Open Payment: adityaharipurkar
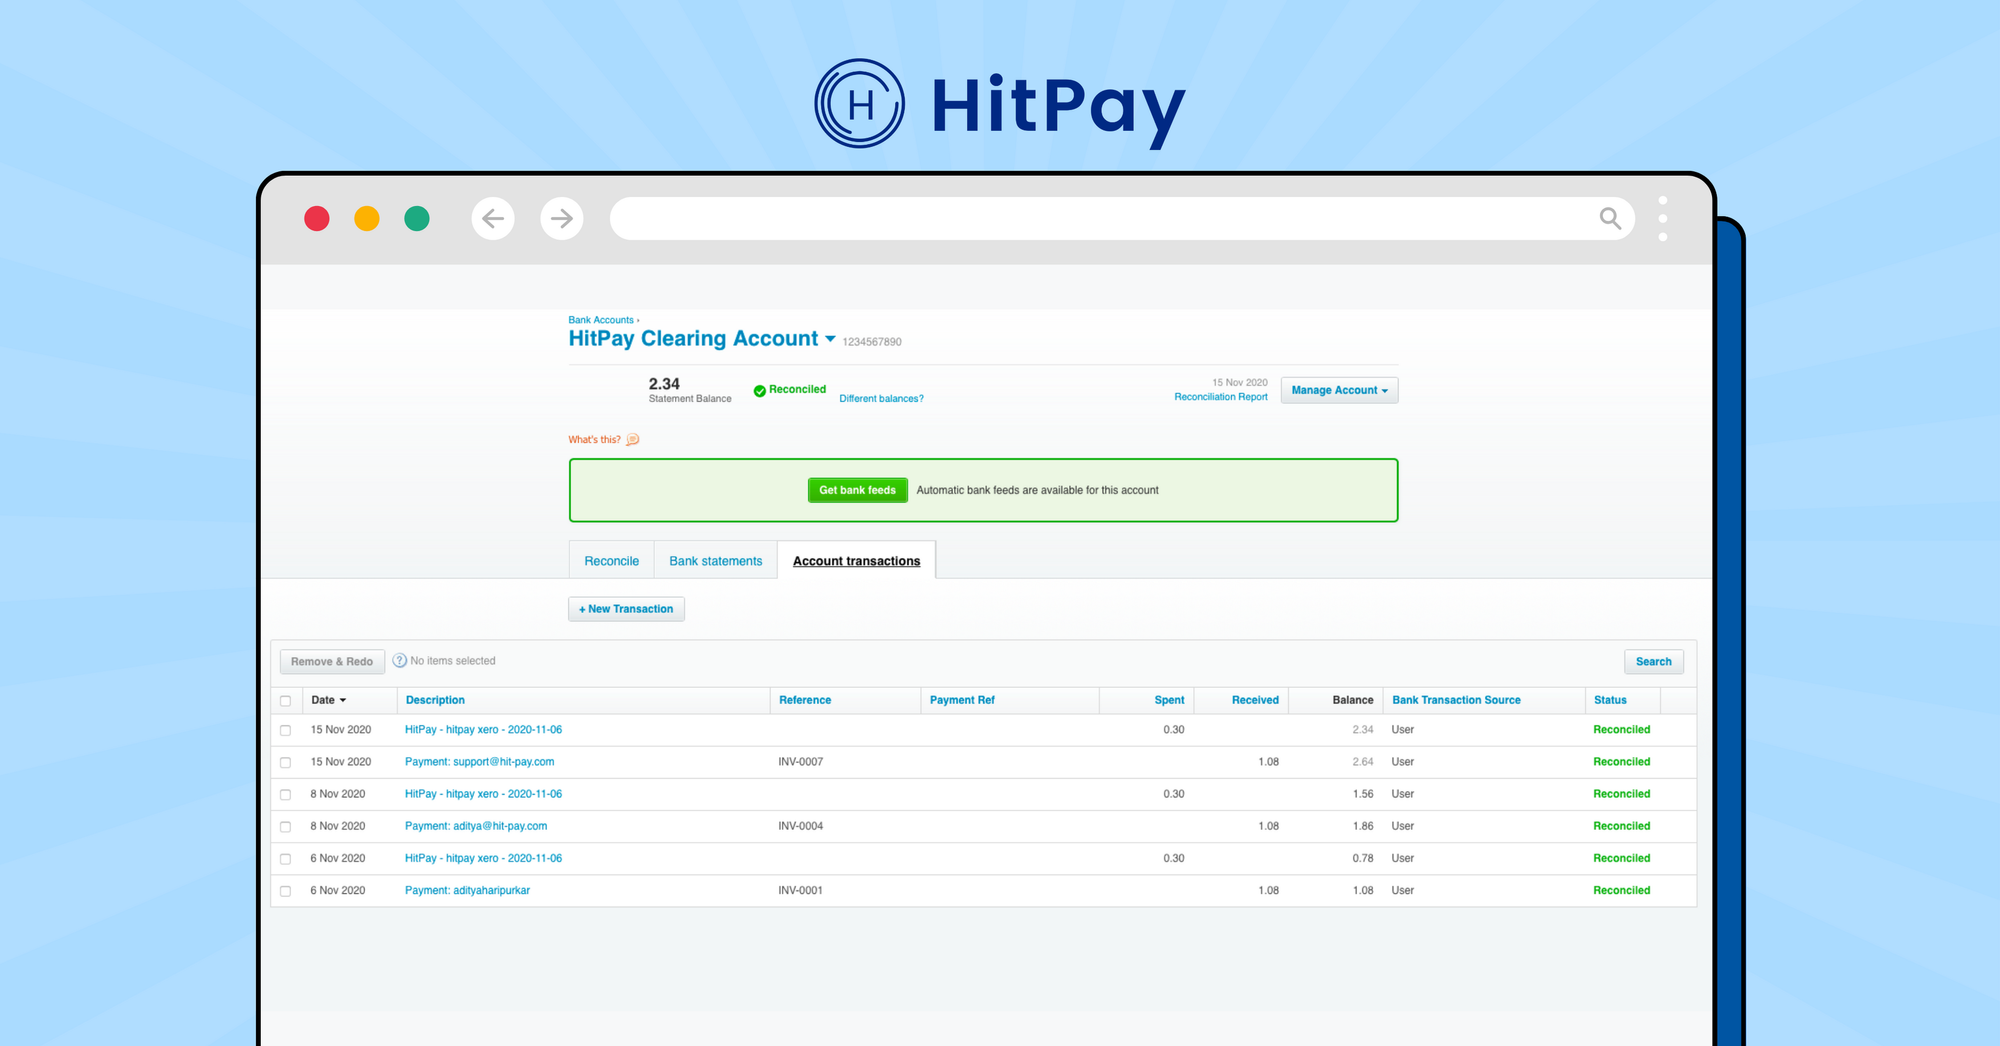 (467, 890)
